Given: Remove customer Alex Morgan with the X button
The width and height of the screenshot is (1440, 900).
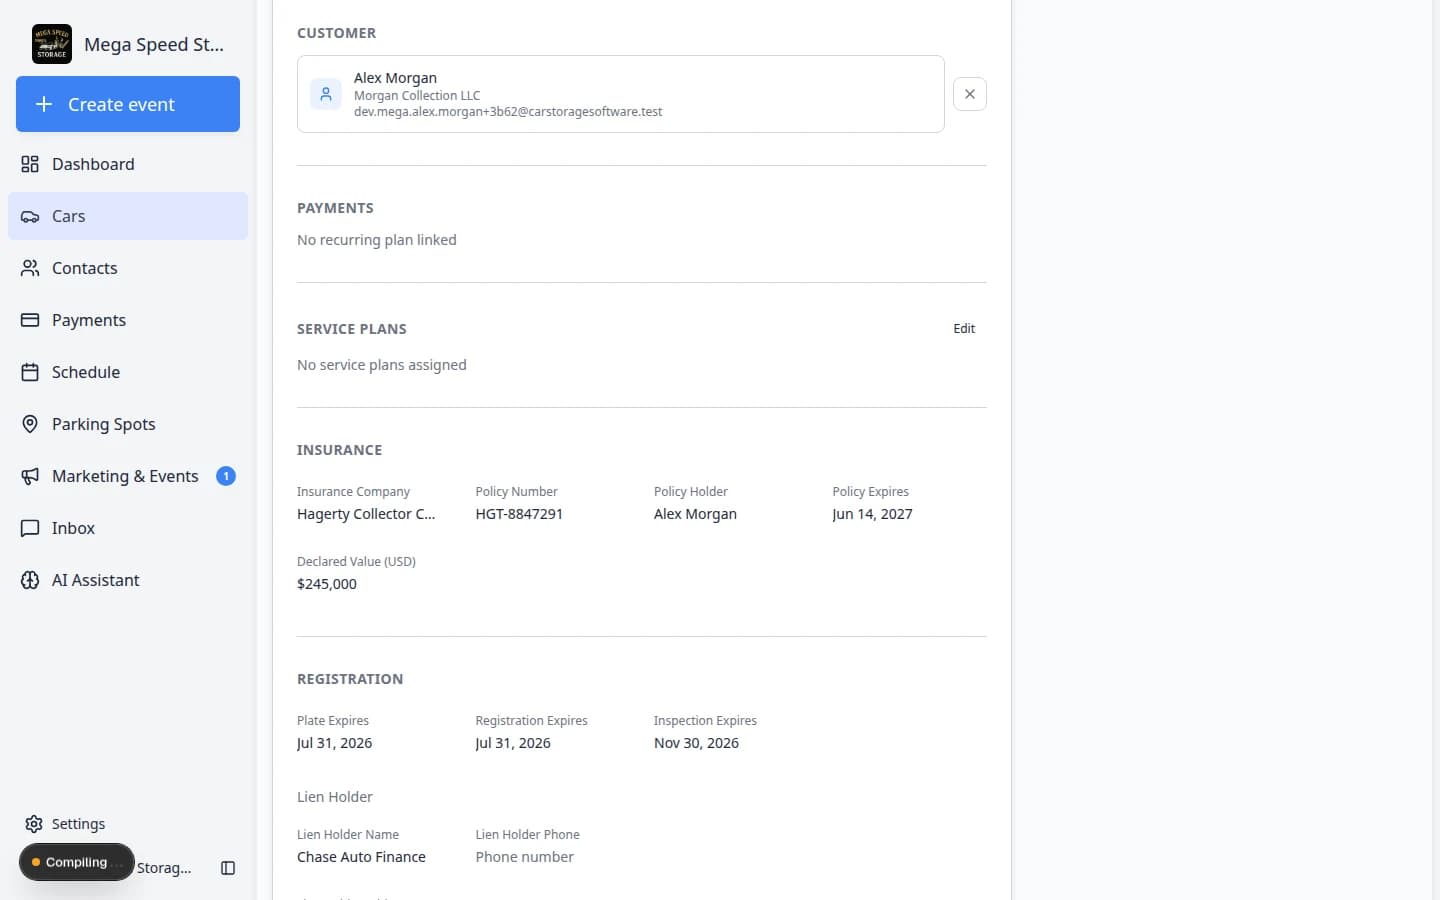Looking at the screenshot, I should click(970, 94).
